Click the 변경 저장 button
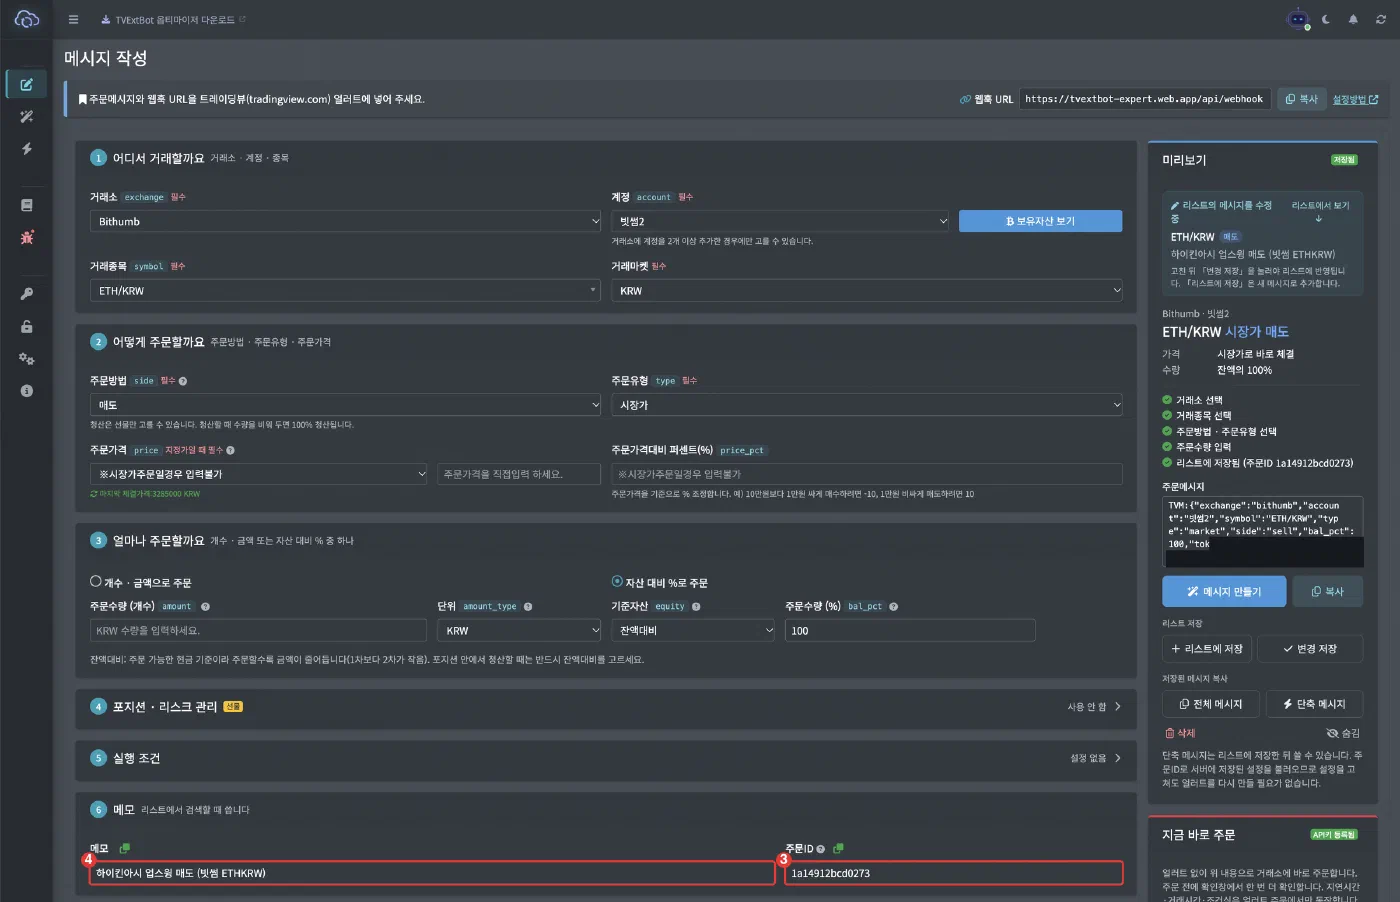This screenshot has width=1400, height=902. tap(1310, 649)
